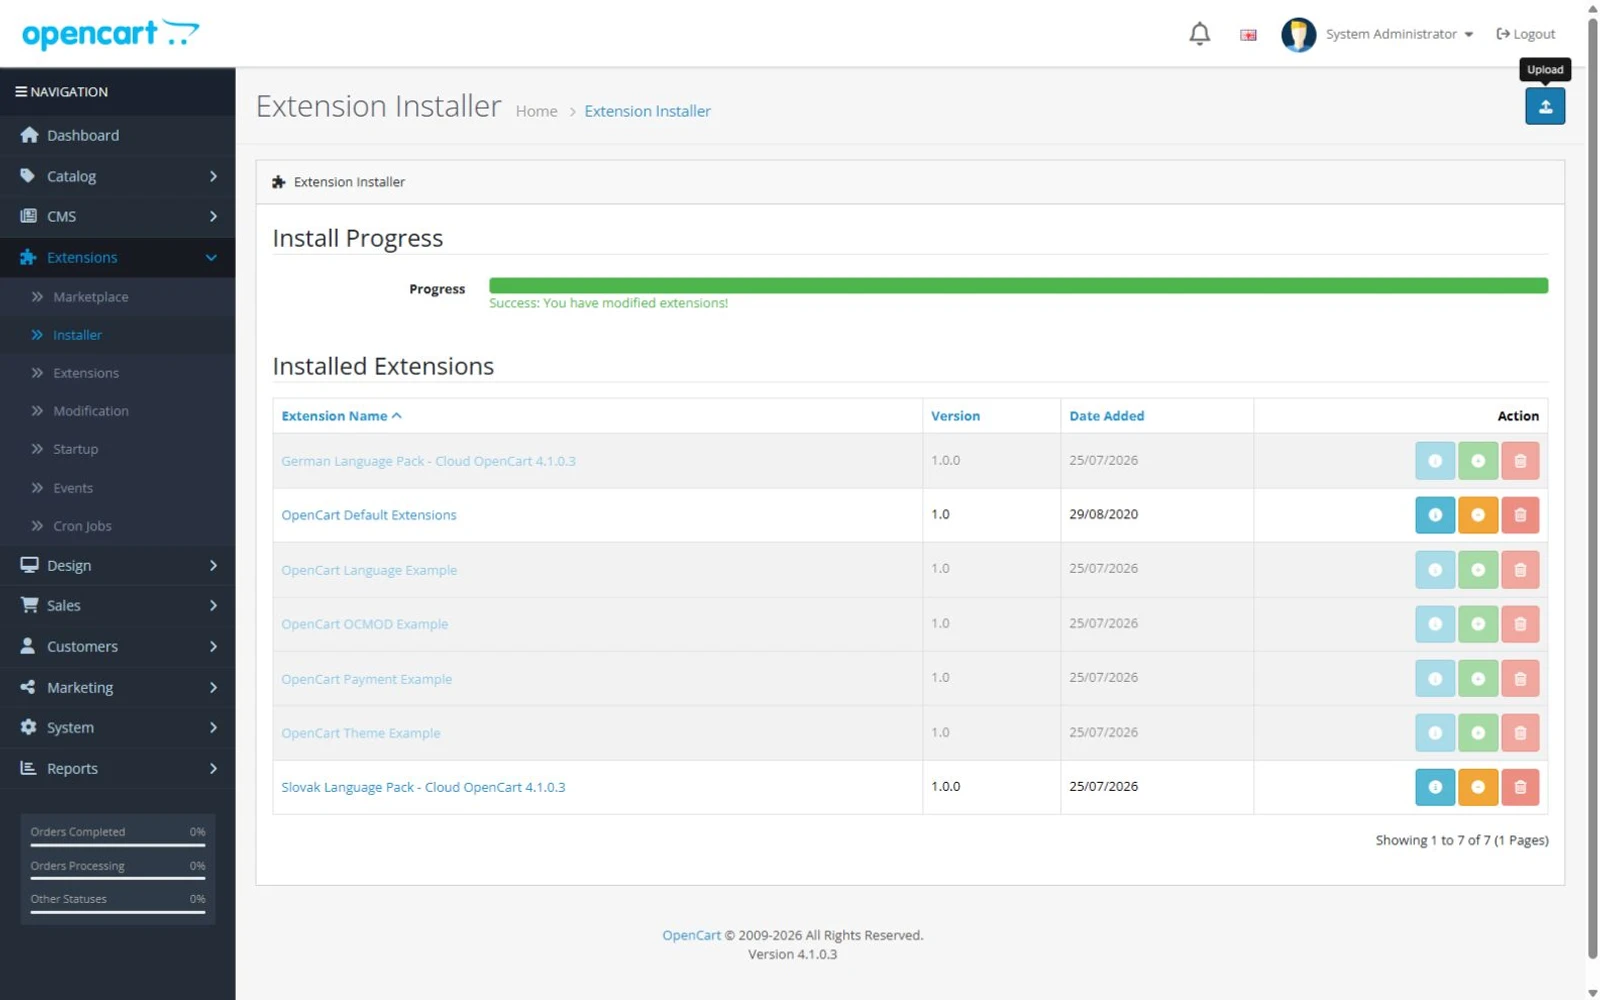Click Home breadcrumb link

tap(536, 111)
